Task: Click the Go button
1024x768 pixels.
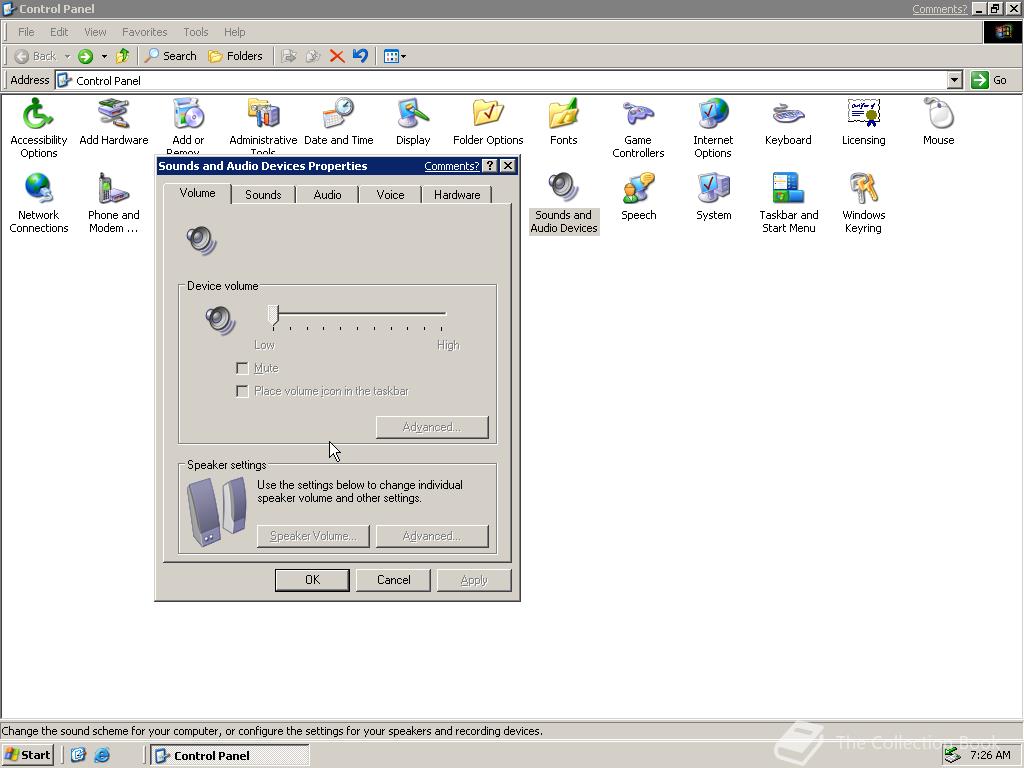Action: click(989, 80)
